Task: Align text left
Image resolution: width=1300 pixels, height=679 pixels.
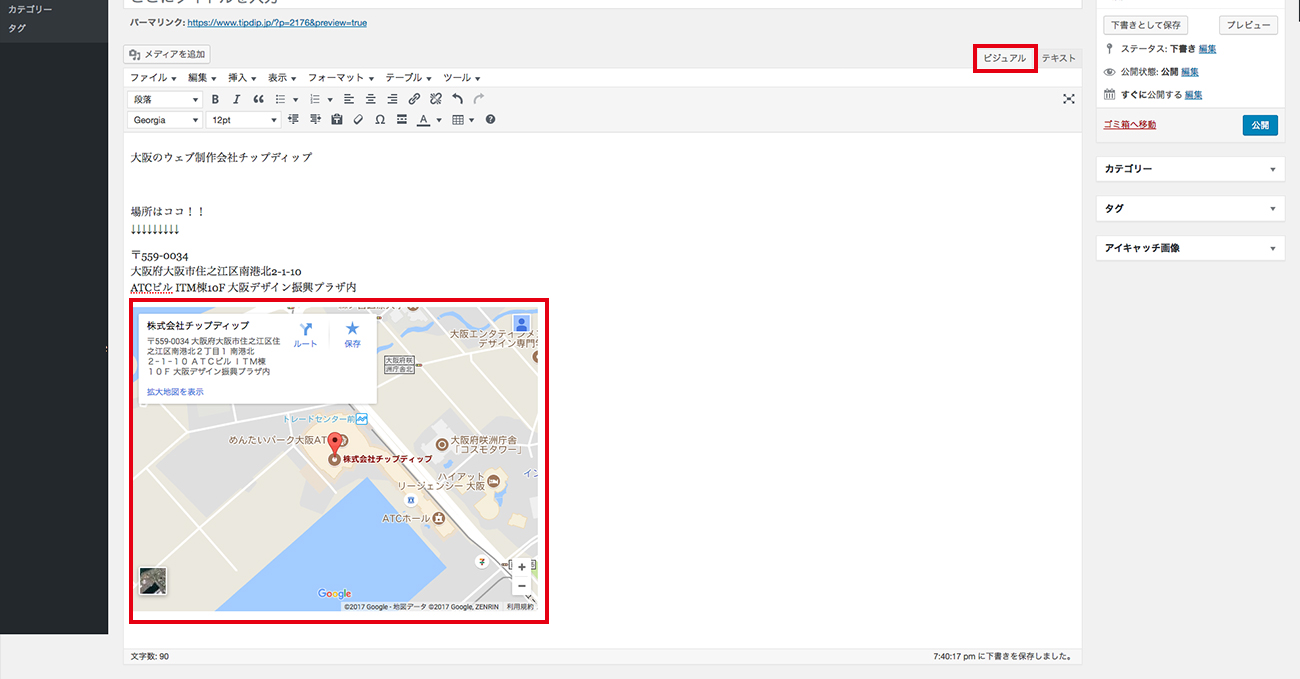Action: point(349,99)
